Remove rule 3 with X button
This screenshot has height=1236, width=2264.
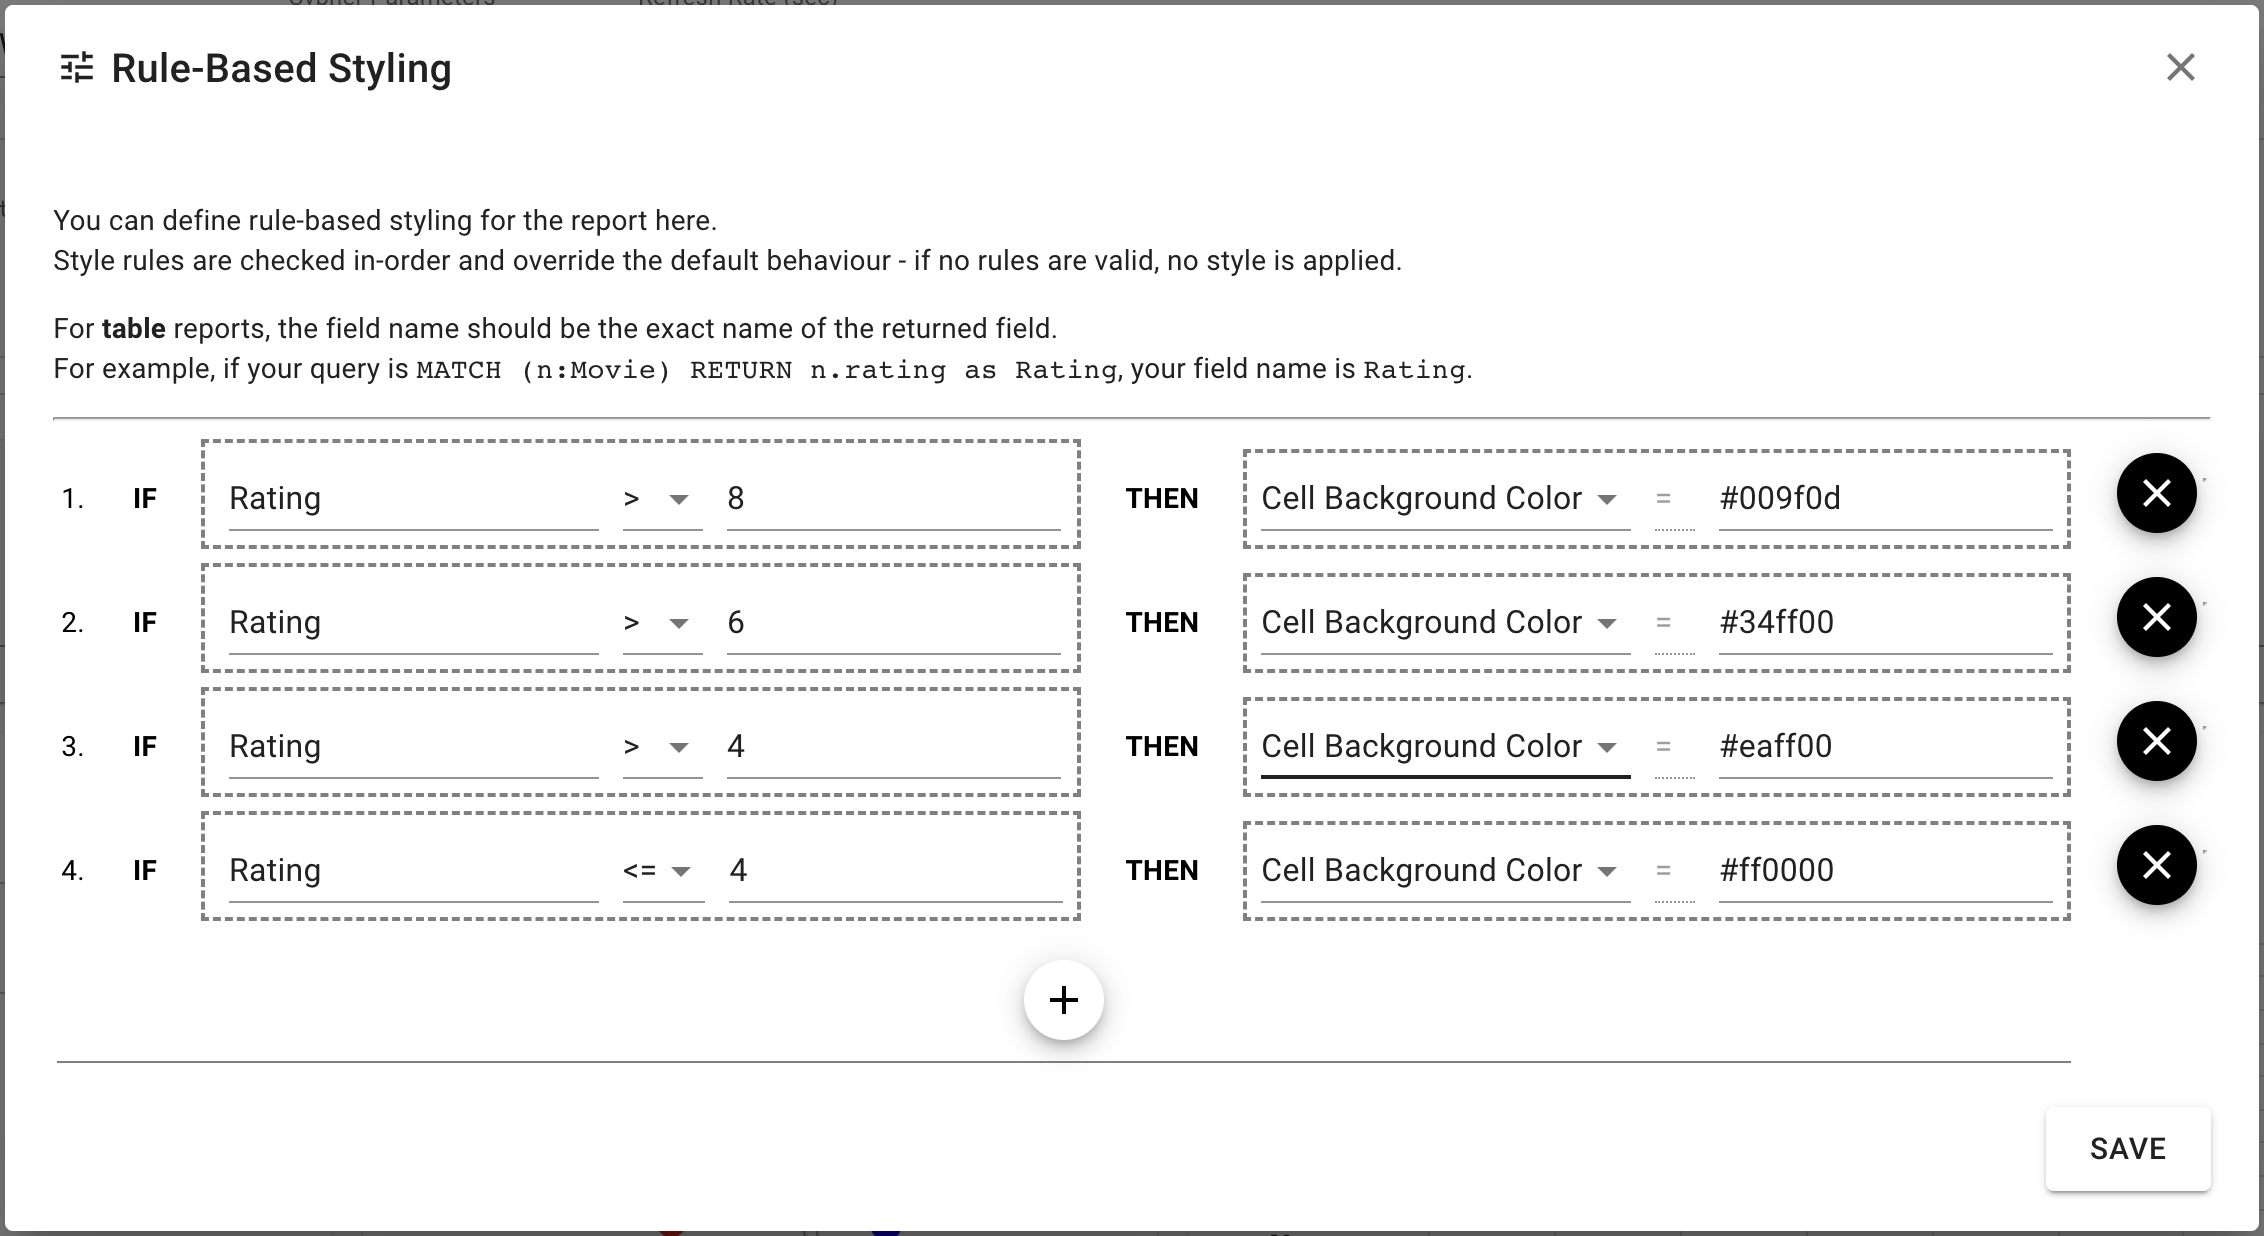point(2156,741)
